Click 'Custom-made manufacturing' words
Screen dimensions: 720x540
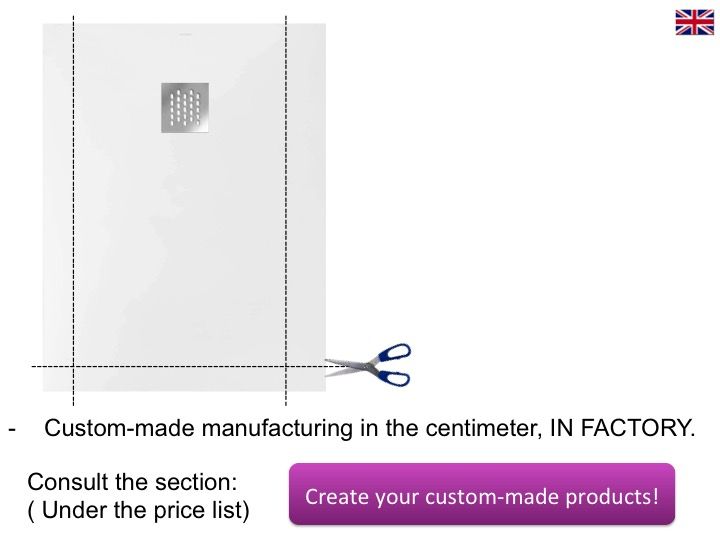(x=200, y=428)
